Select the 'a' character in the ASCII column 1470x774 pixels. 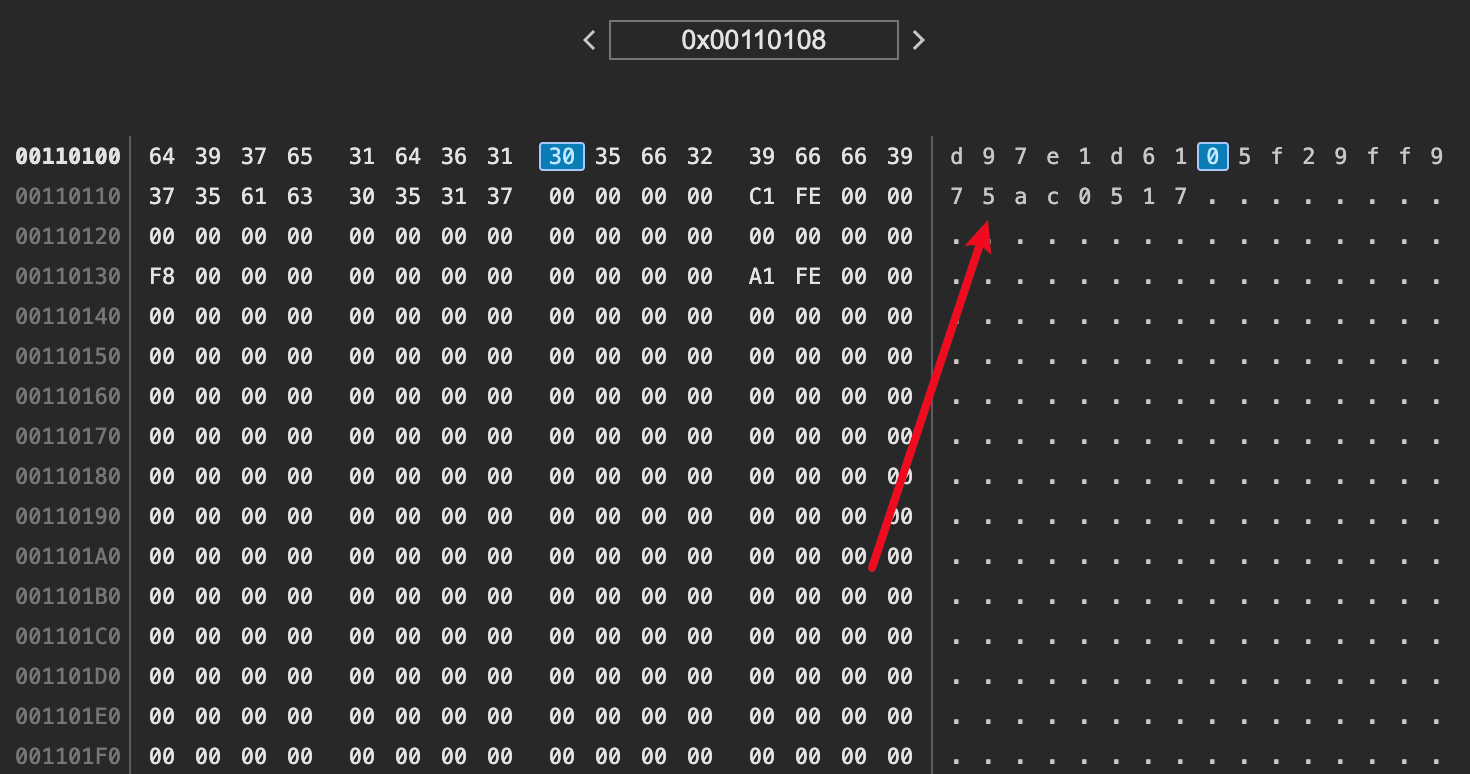point(1020,196)
